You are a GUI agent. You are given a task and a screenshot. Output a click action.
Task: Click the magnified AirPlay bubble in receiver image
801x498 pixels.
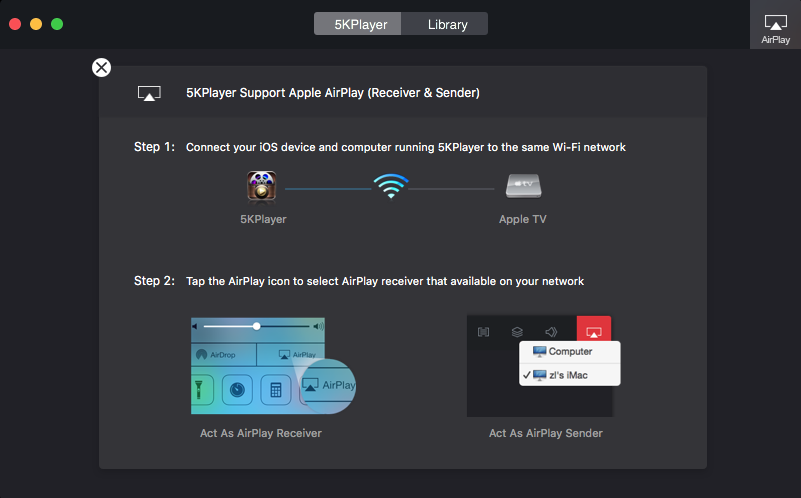click(328, 386)
